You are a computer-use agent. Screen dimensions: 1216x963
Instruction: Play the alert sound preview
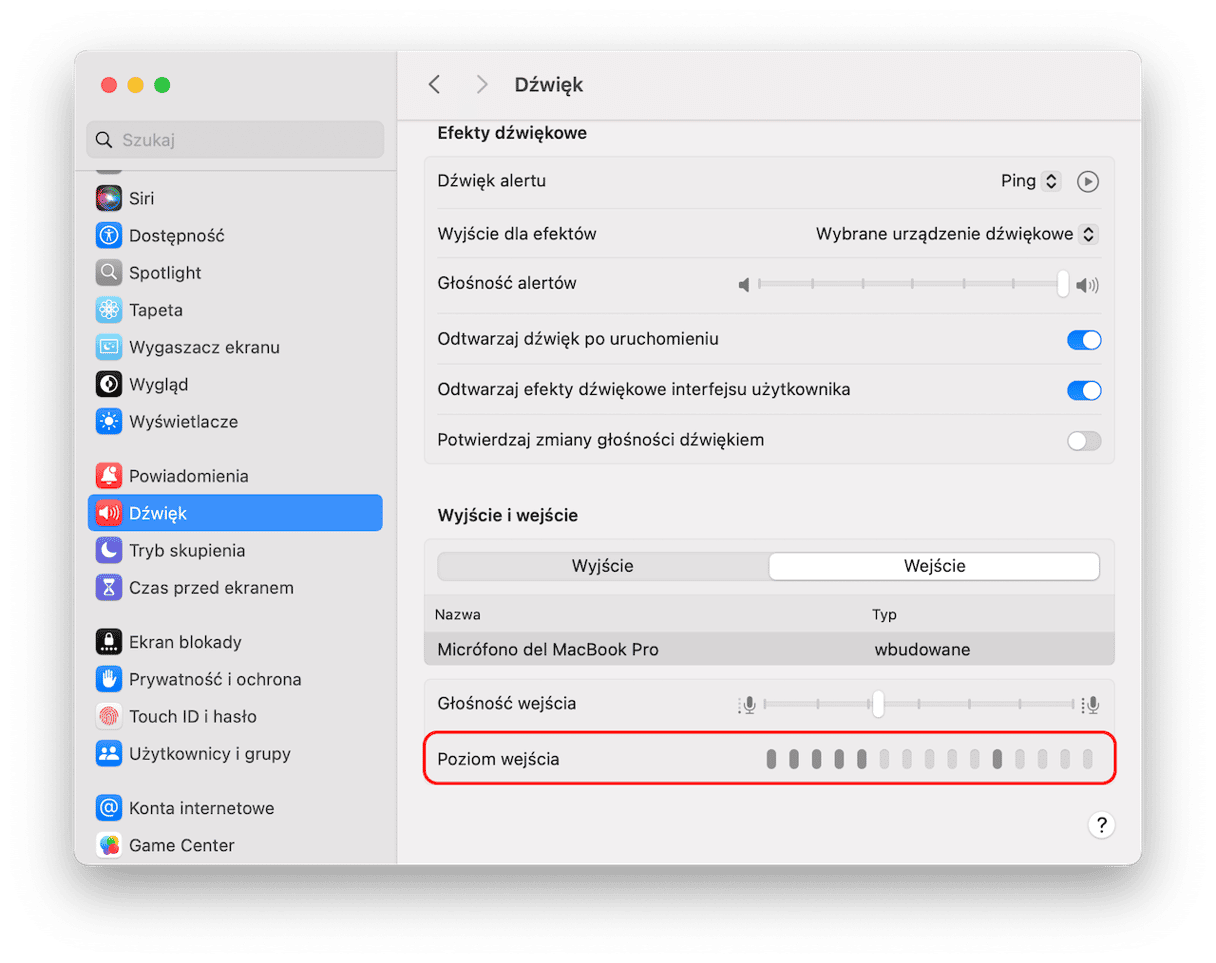(x=1087, y=181)
